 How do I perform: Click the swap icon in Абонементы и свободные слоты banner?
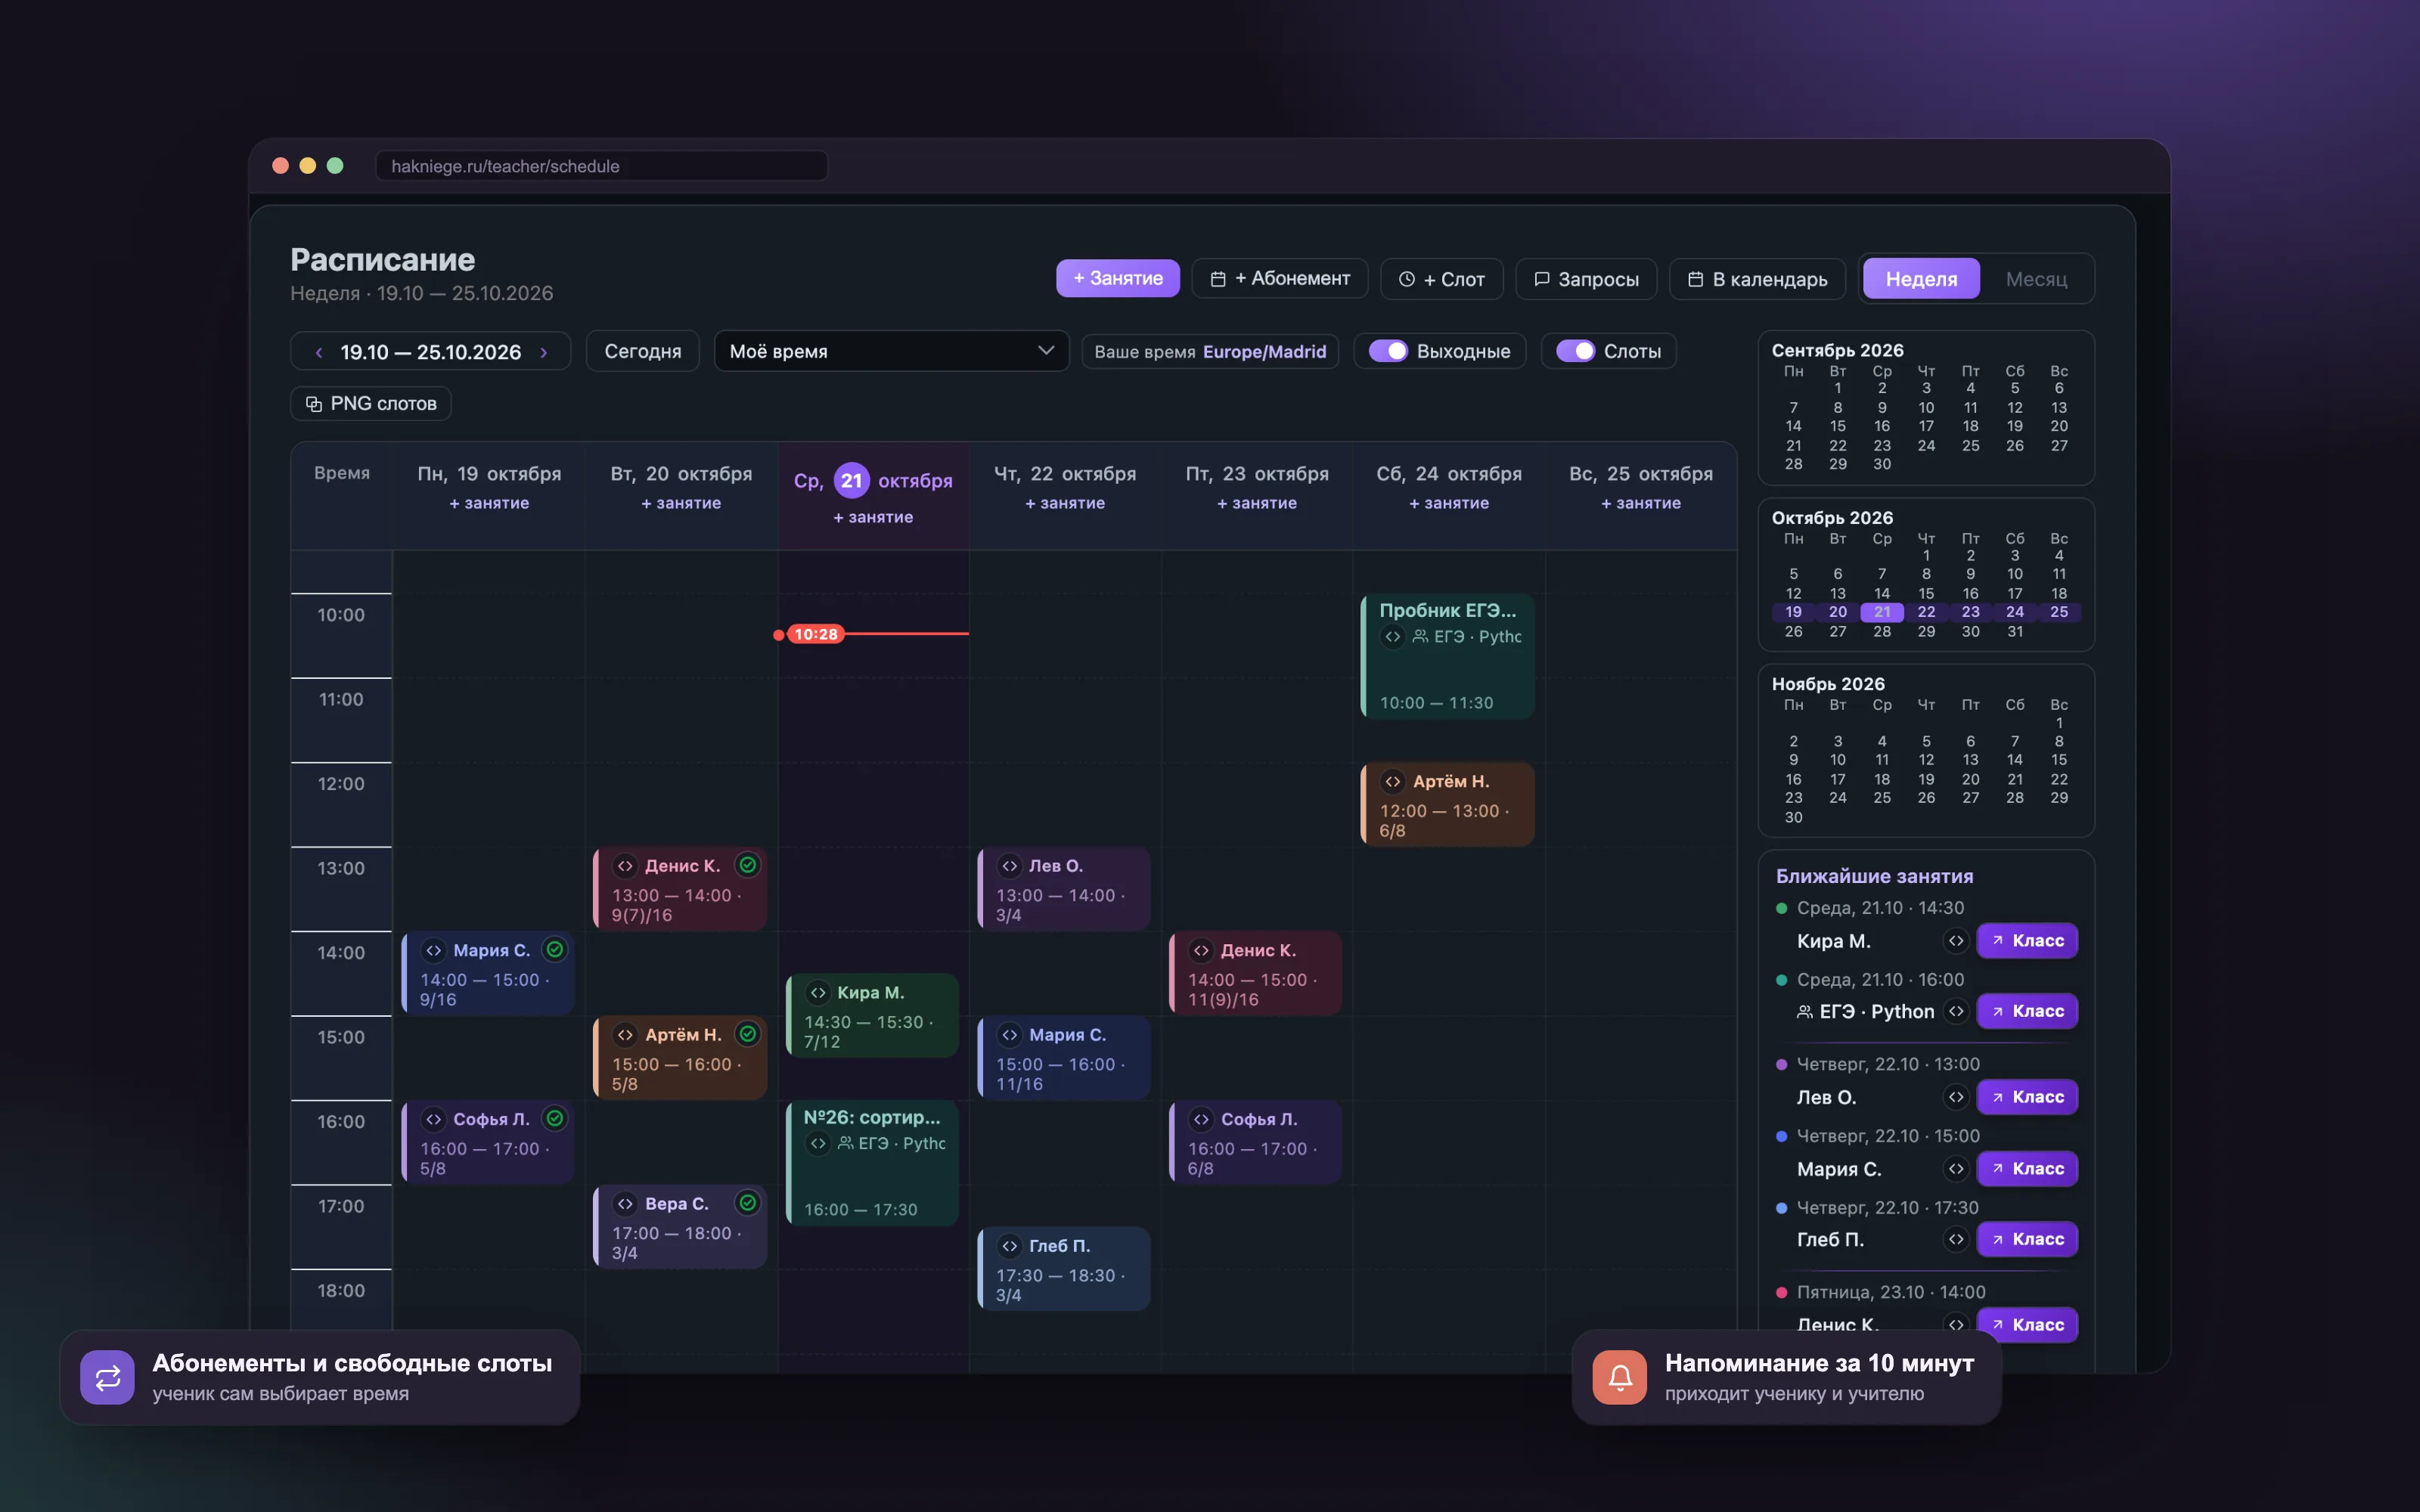coord(107,1378)
